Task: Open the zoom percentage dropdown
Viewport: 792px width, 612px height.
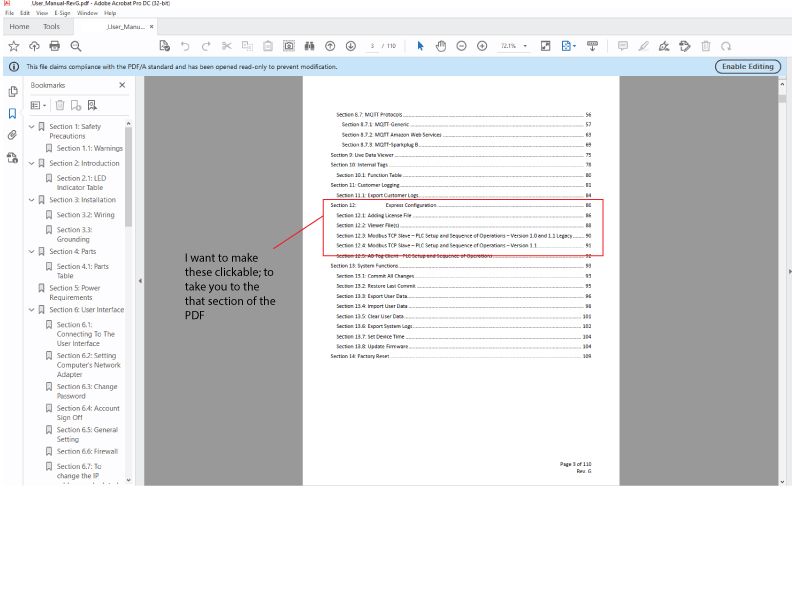Action: click(x=525, y=46)
